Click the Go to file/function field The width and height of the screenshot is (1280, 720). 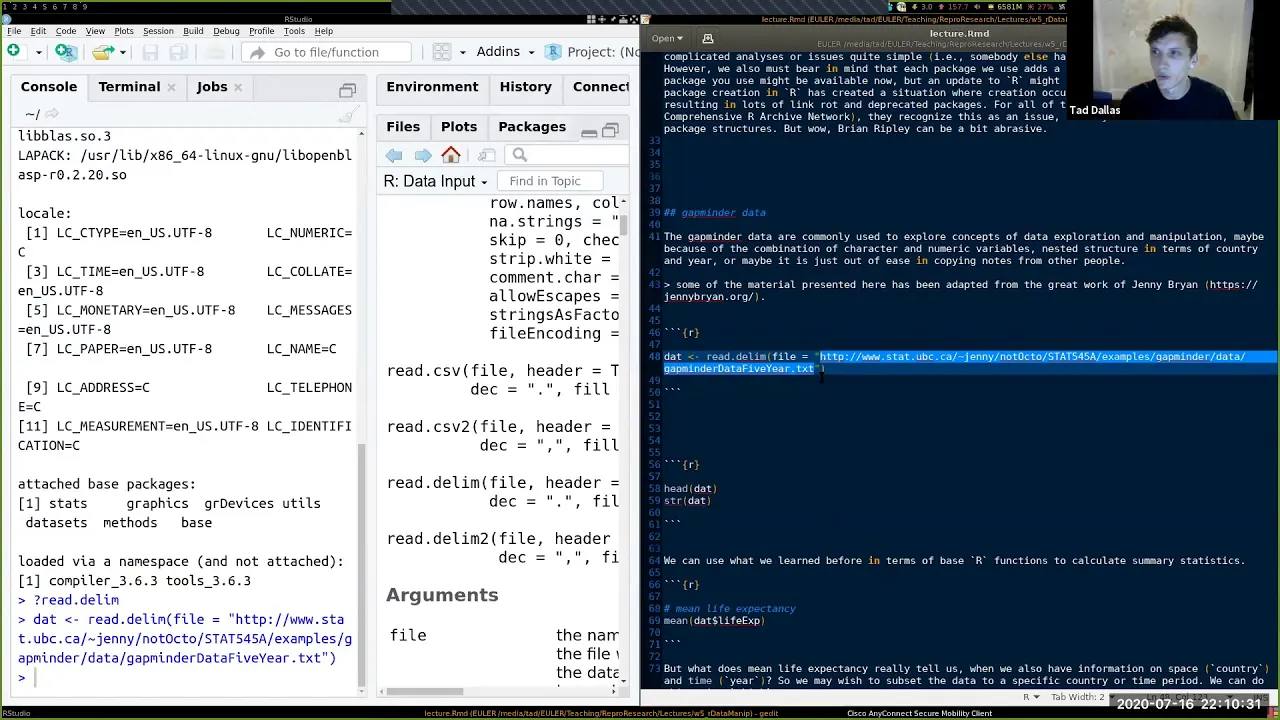click(x=326, y=52)
